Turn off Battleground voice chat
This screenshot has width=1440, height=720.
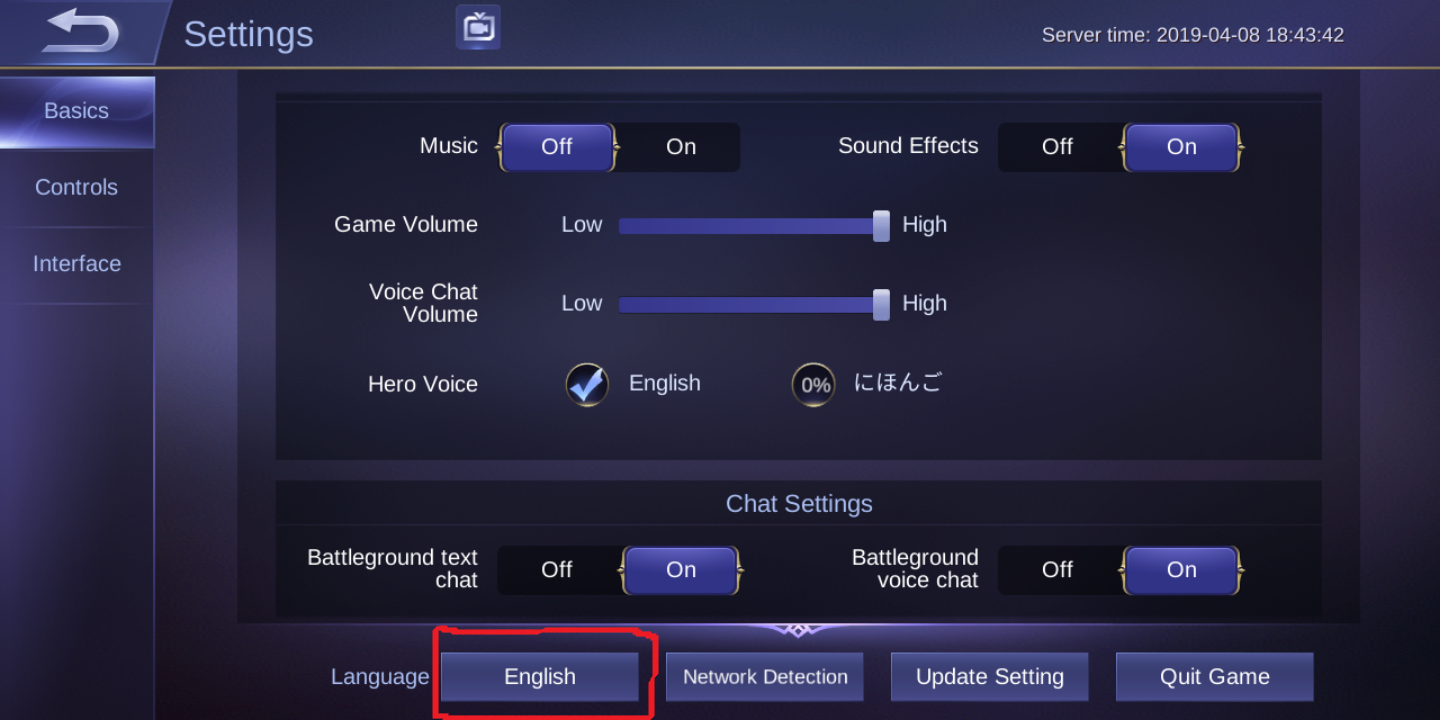(1057, 570)
